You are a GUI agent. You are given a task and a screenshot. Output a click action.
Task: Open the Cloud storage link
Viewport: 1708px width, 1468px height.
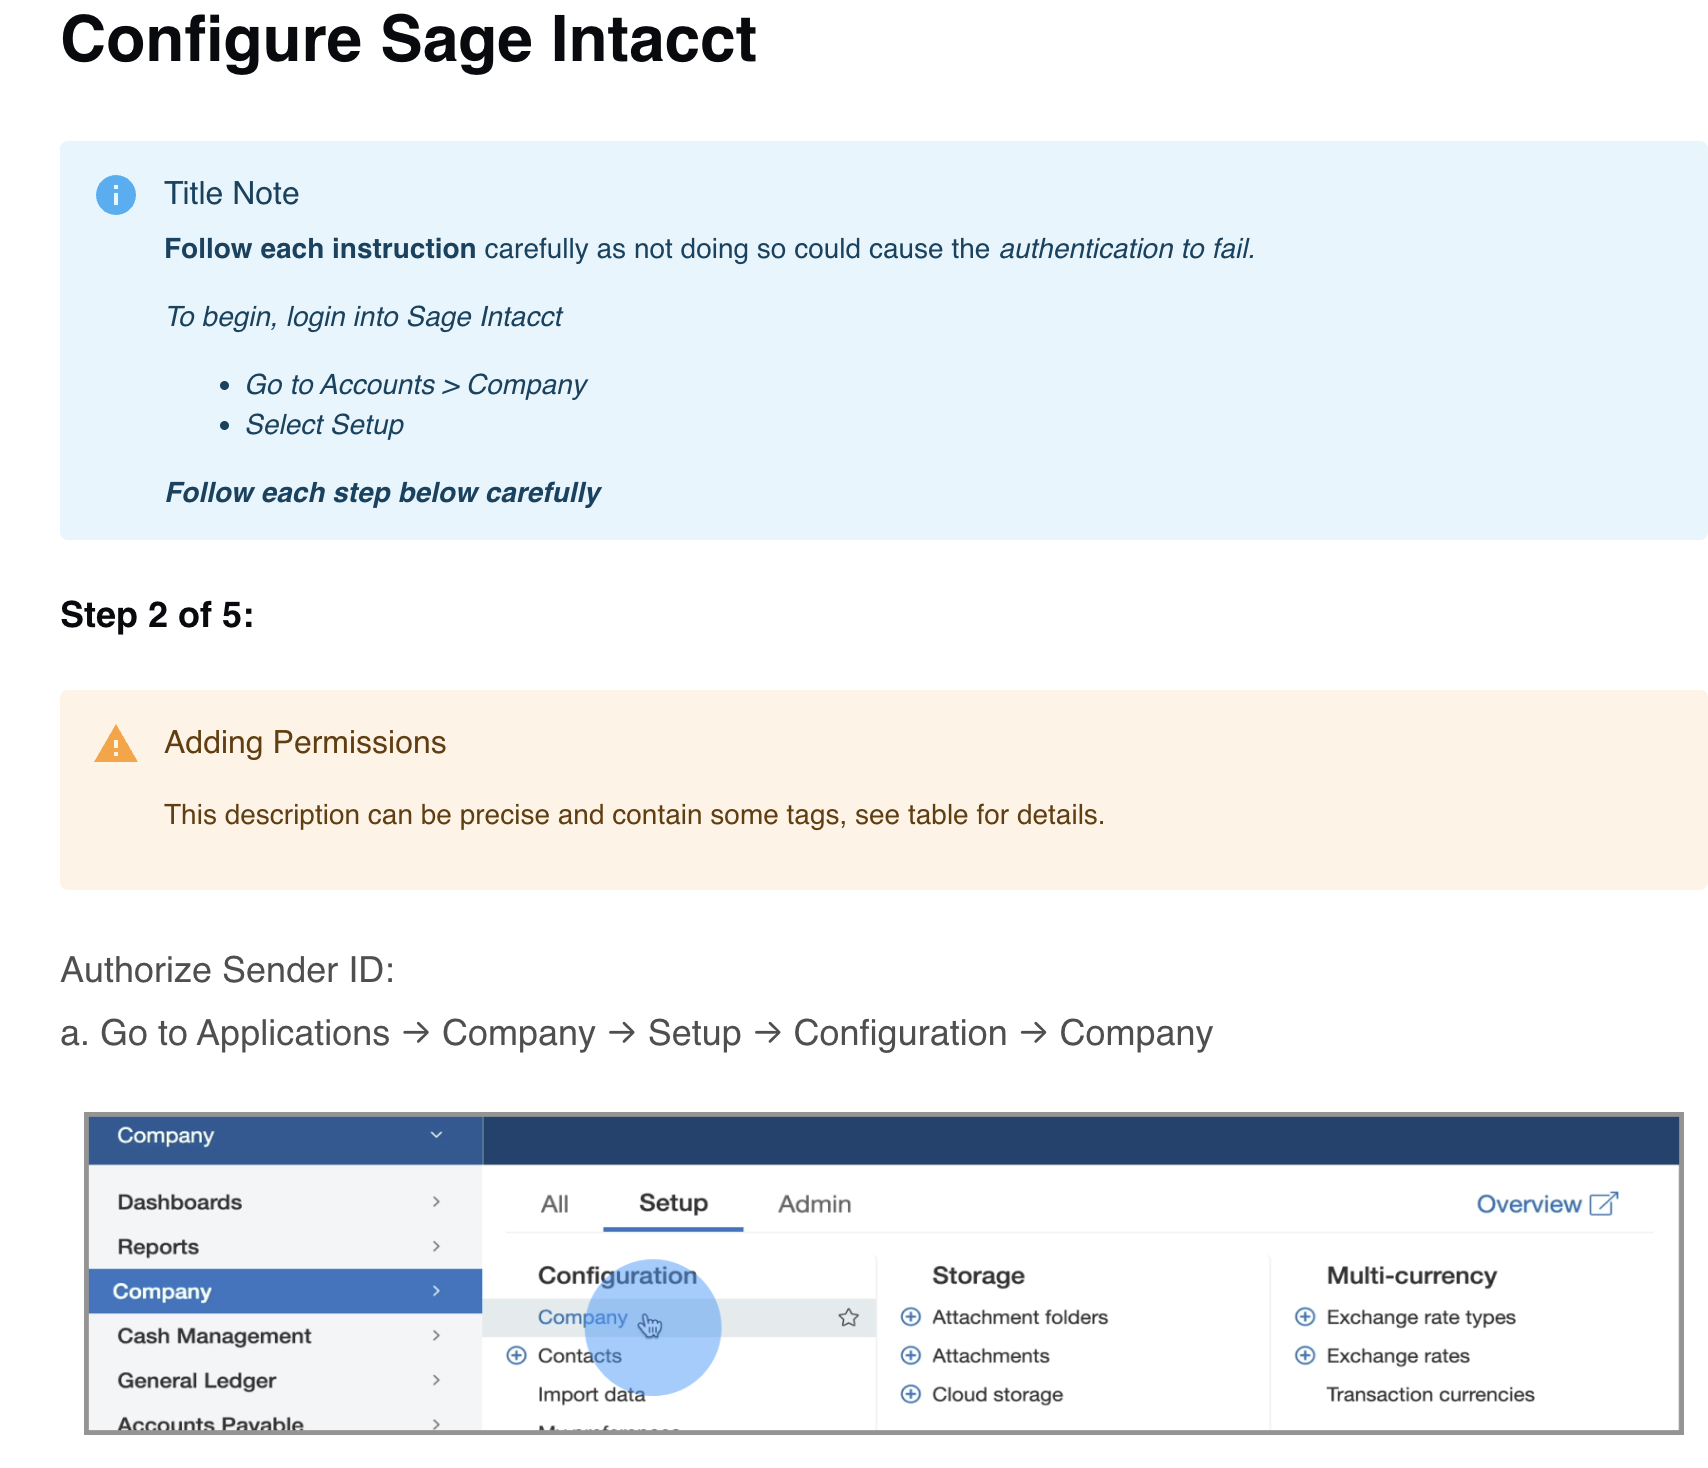(997, 1395)
